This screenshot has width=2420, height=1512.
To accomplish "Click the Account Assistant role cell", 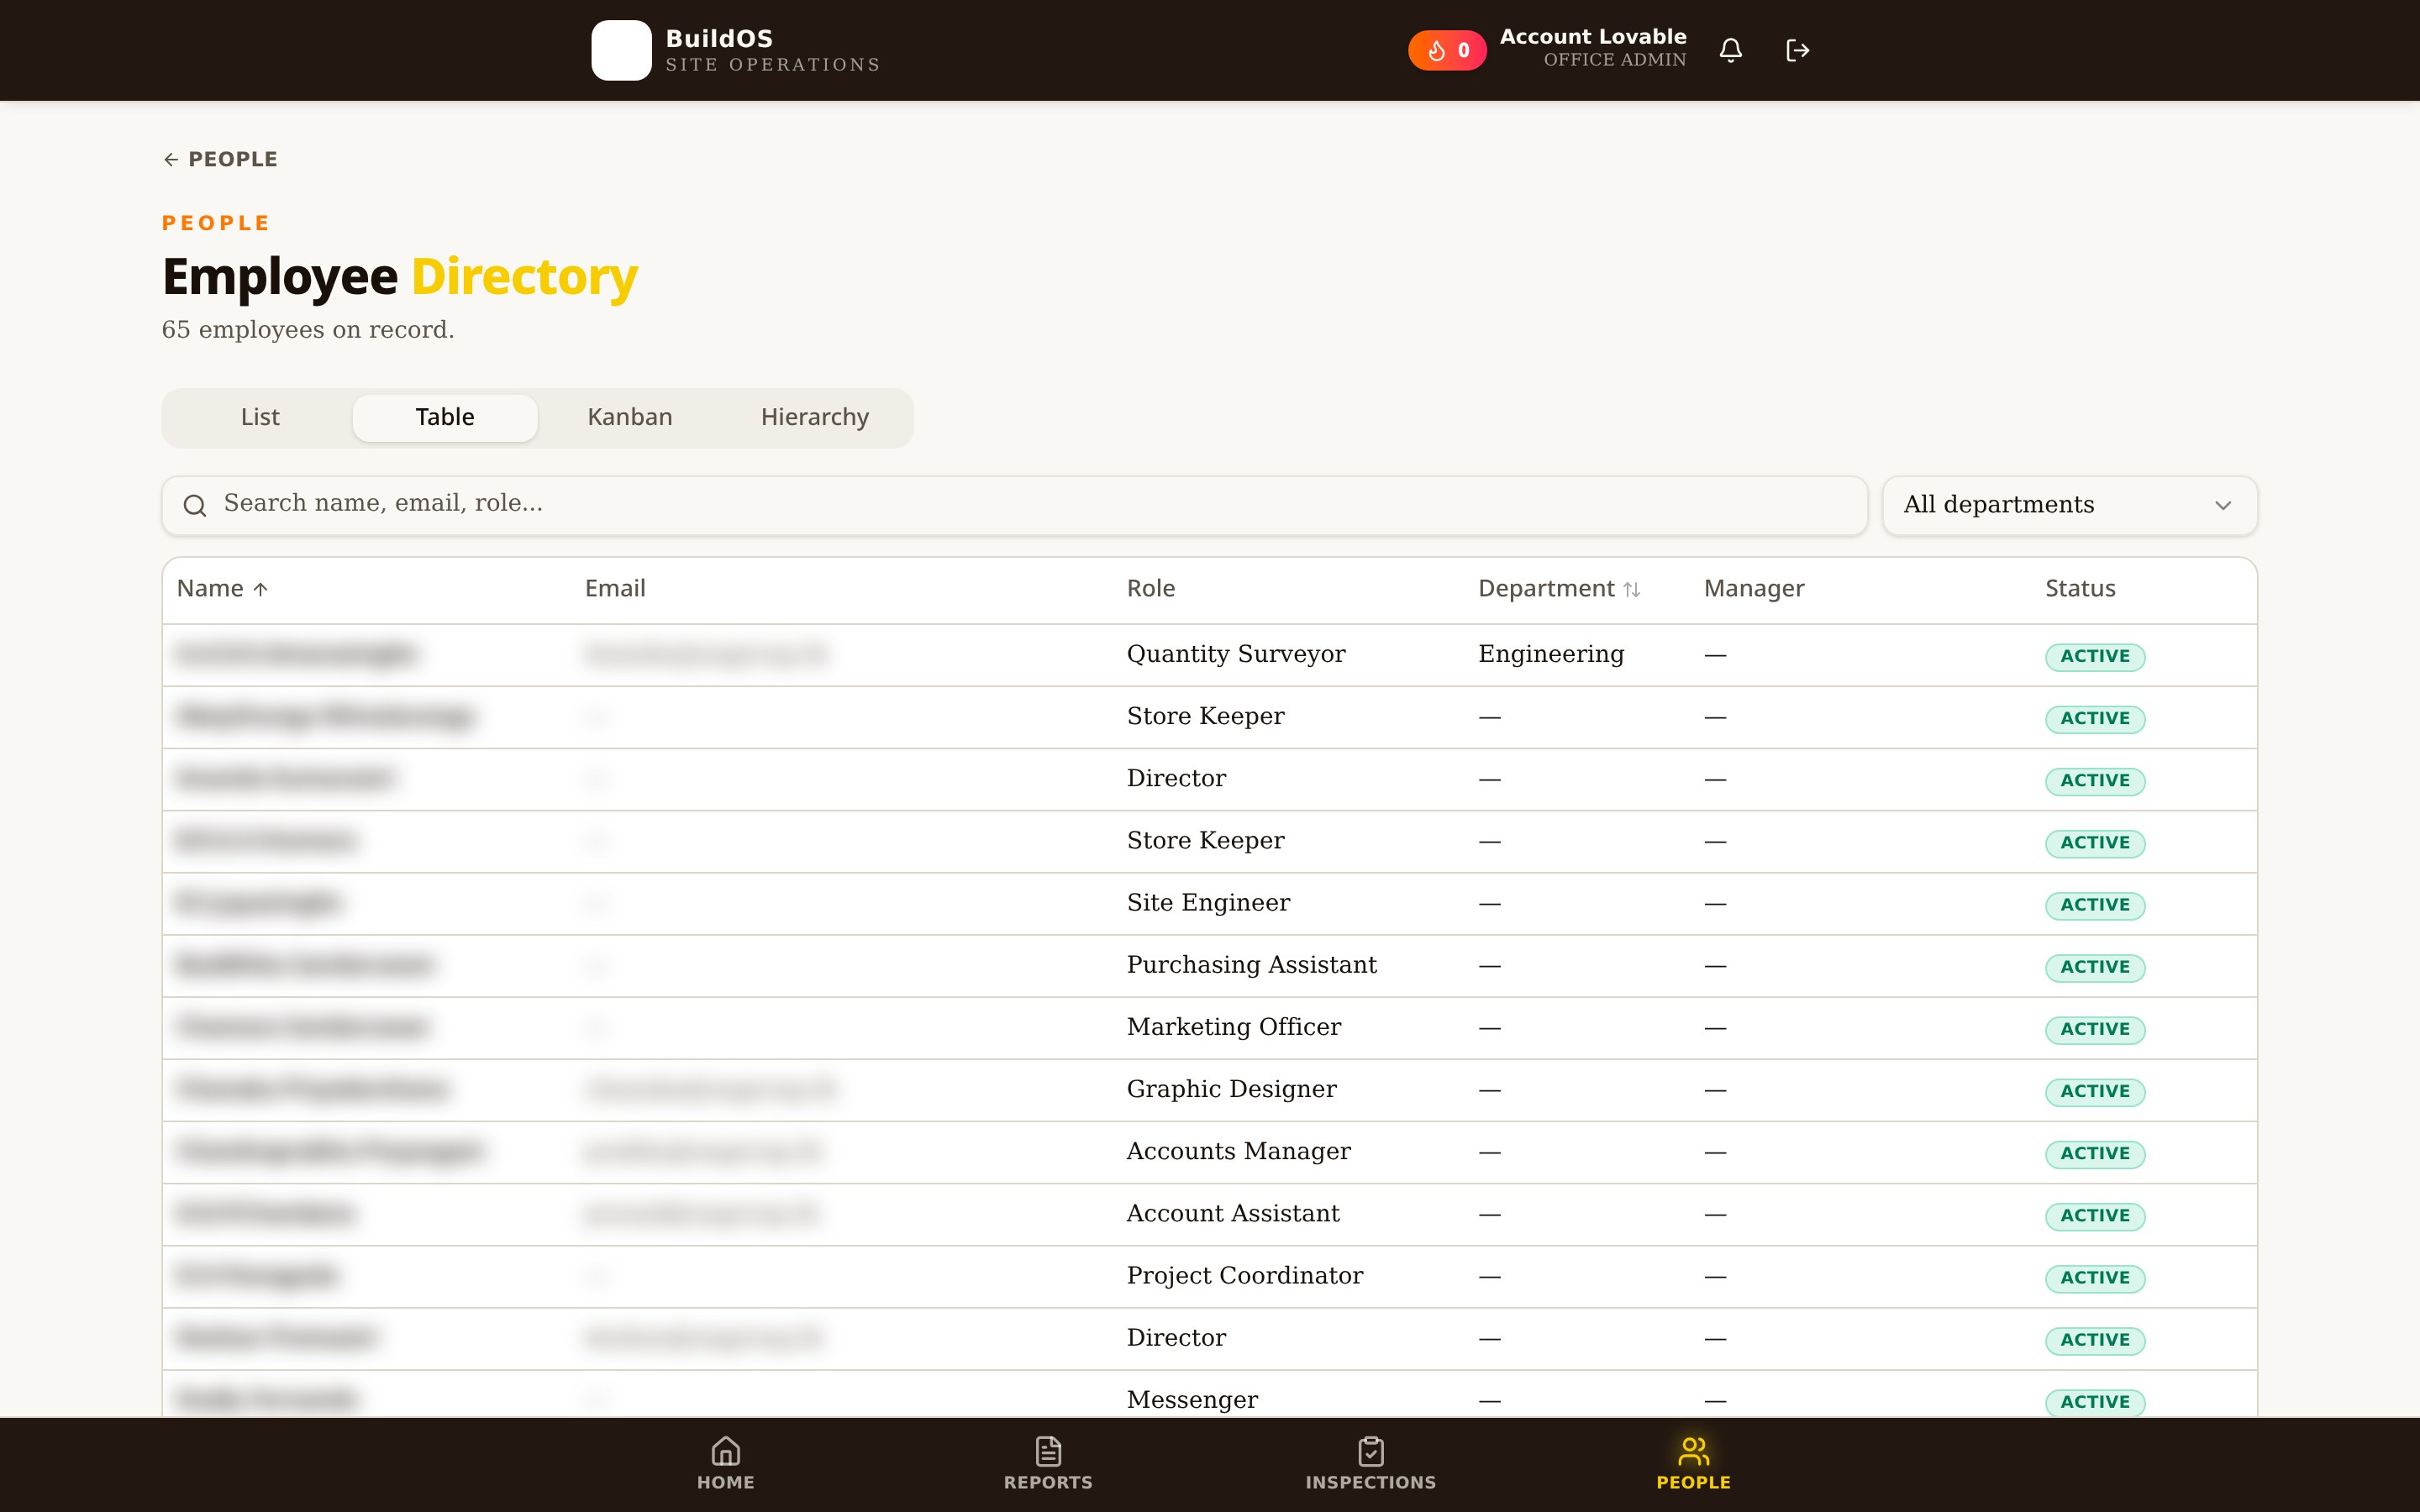I will pos(1233,1213).
